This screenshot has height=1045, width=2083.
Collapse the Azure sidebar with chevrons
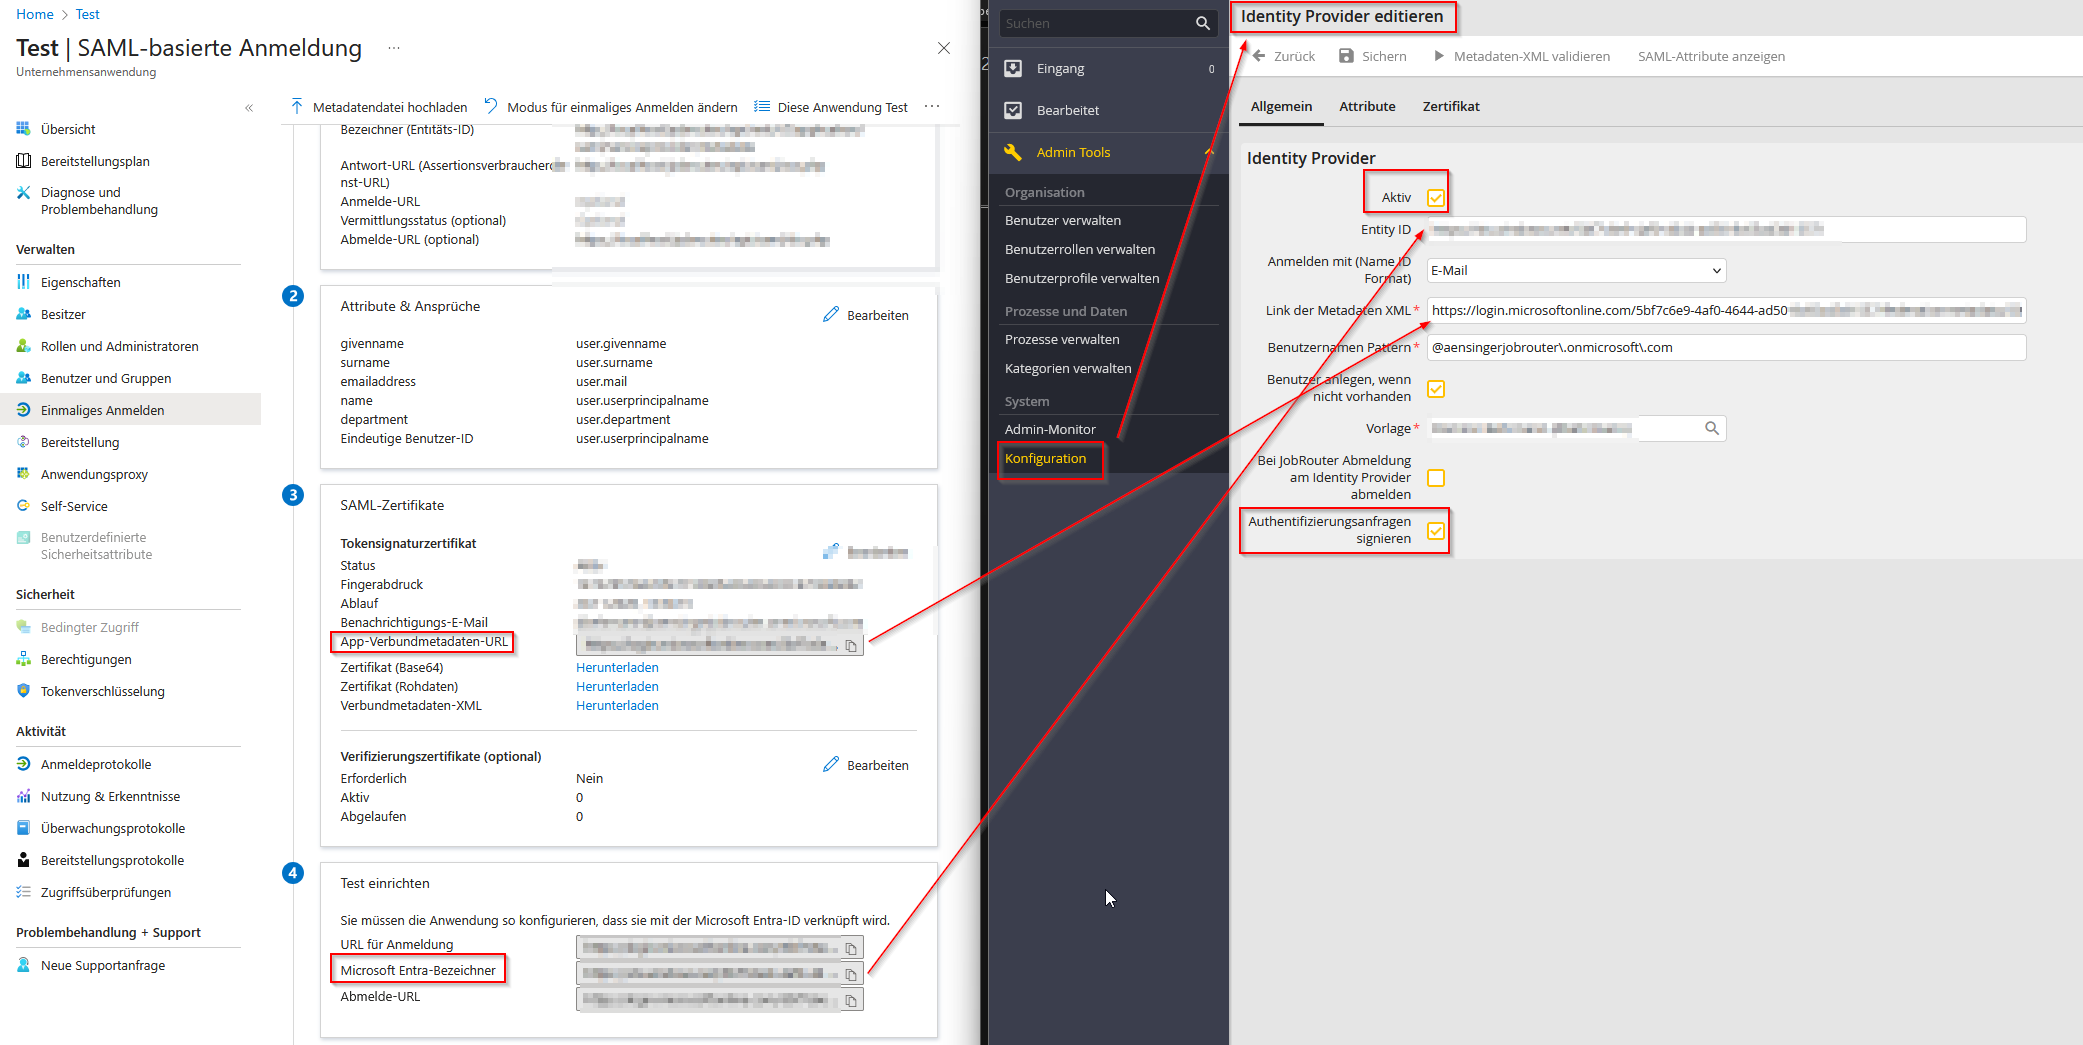point(249,108)
